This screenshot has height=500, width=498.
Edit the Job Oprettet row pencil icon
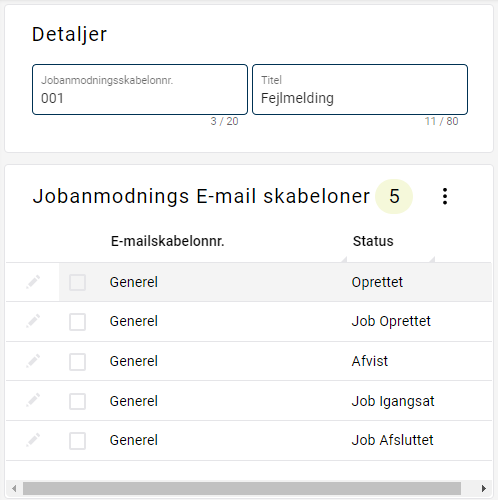coord(33,321)
